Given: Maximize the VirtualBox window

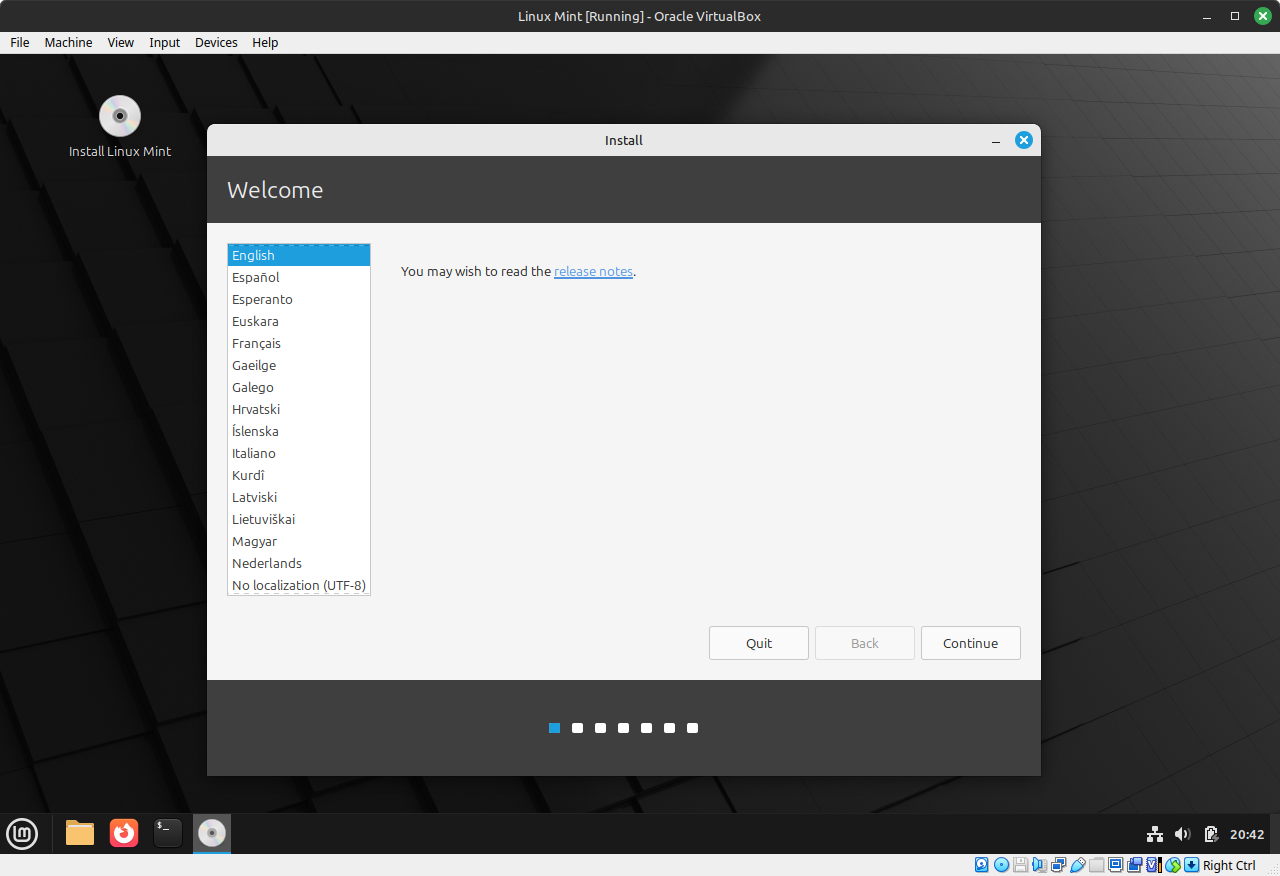Looking at the screenshot, I should click(1235, 16).
